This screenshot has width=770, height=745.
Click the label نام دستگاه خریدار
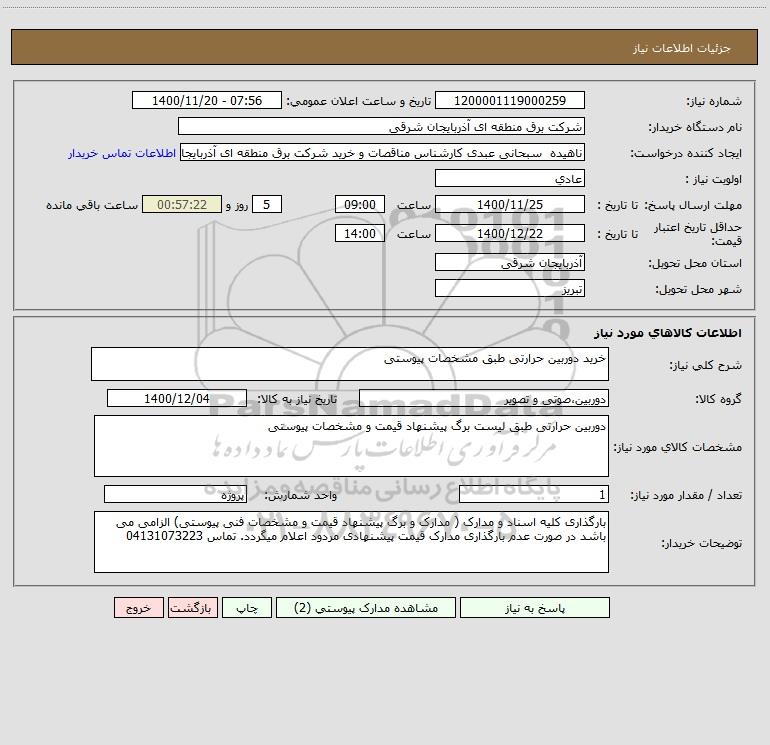click(695, 128)
